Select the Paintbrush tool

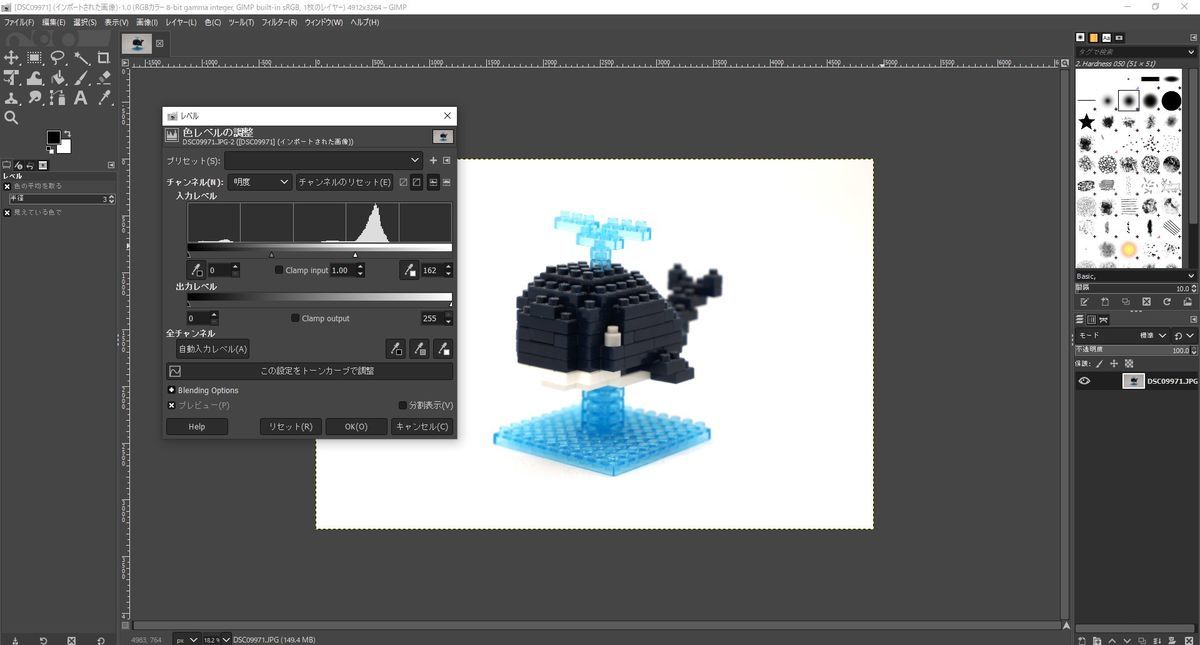point(81,78)
